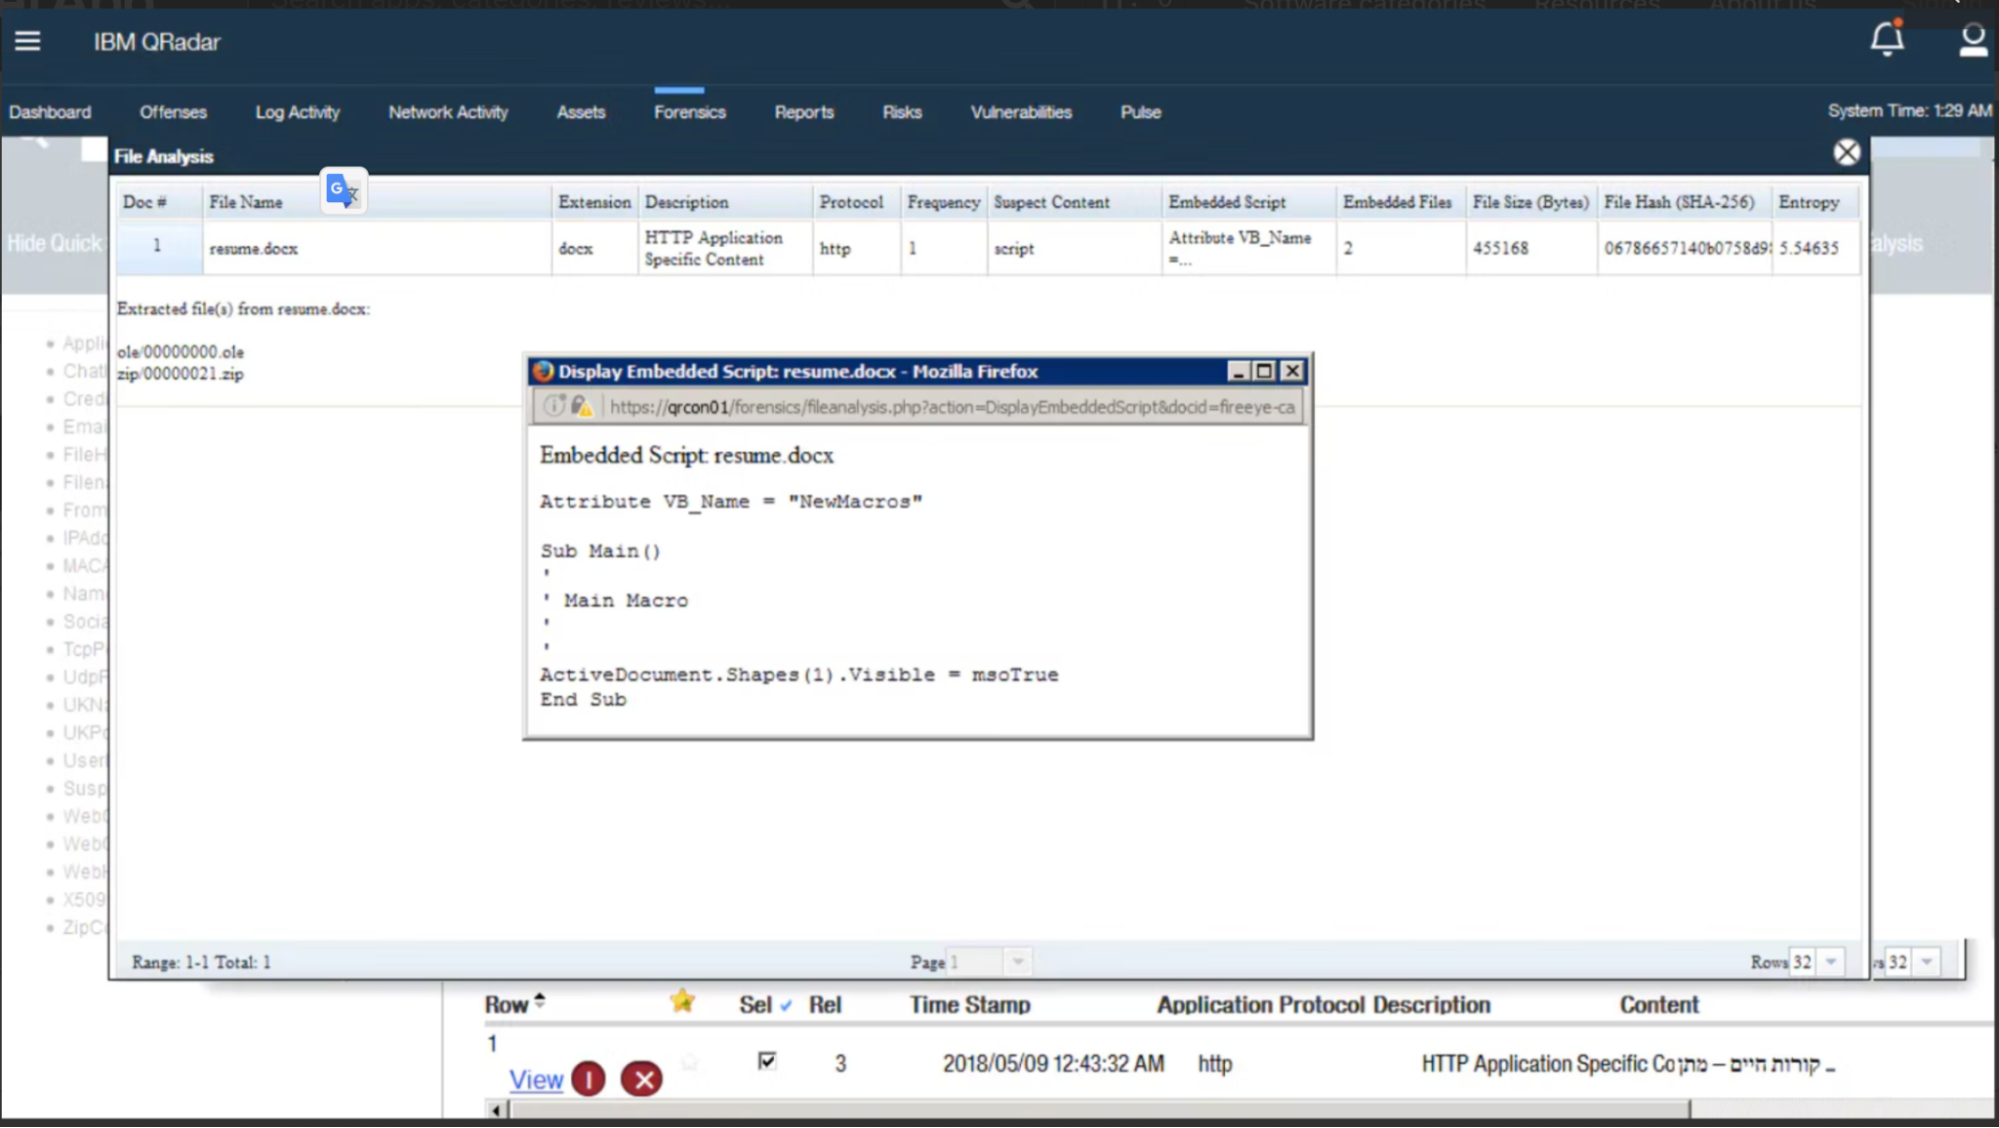Open the notifications bell icon
Viewport: 1999px width, 1128px height.
[x=1886, y=40]
